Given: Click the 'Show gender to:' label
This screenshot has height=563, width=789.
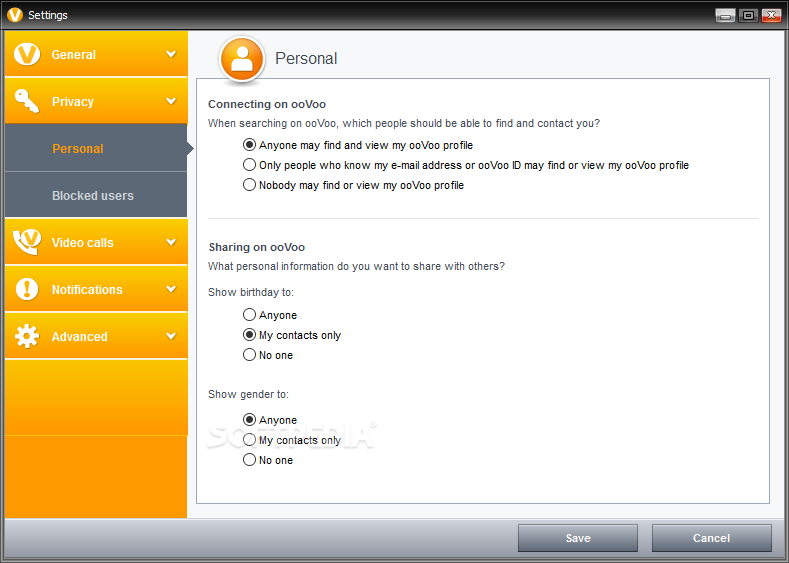Looking at the screenshot, I should coord(248,394).
